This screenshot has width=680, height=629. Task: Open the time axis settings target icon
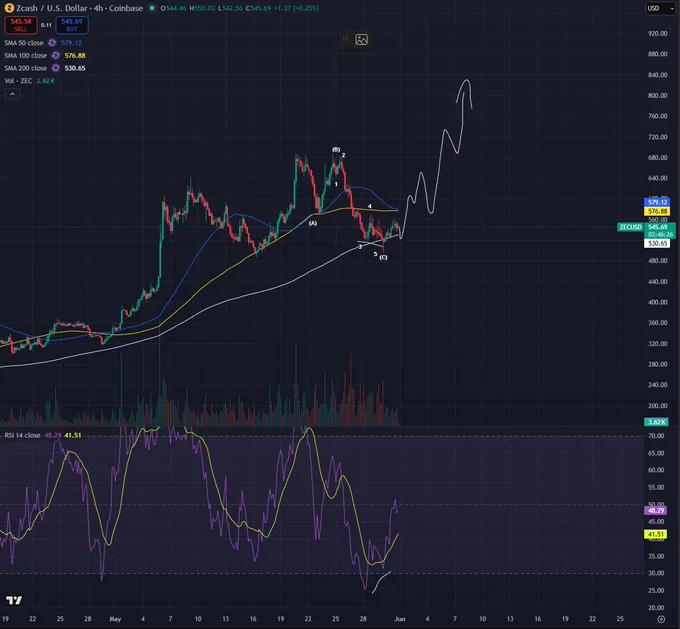661,619
